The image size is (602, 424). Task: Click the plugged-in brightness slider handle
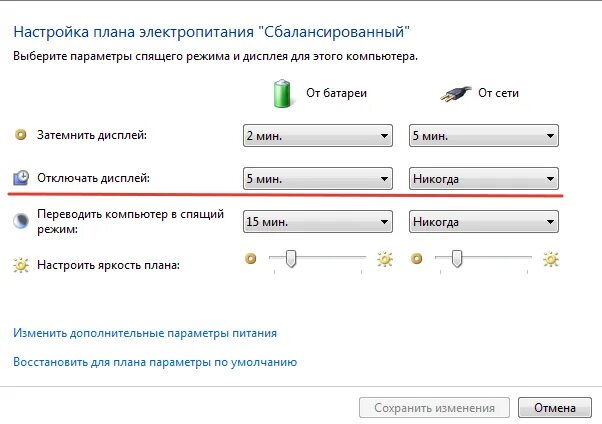[457, 259]
